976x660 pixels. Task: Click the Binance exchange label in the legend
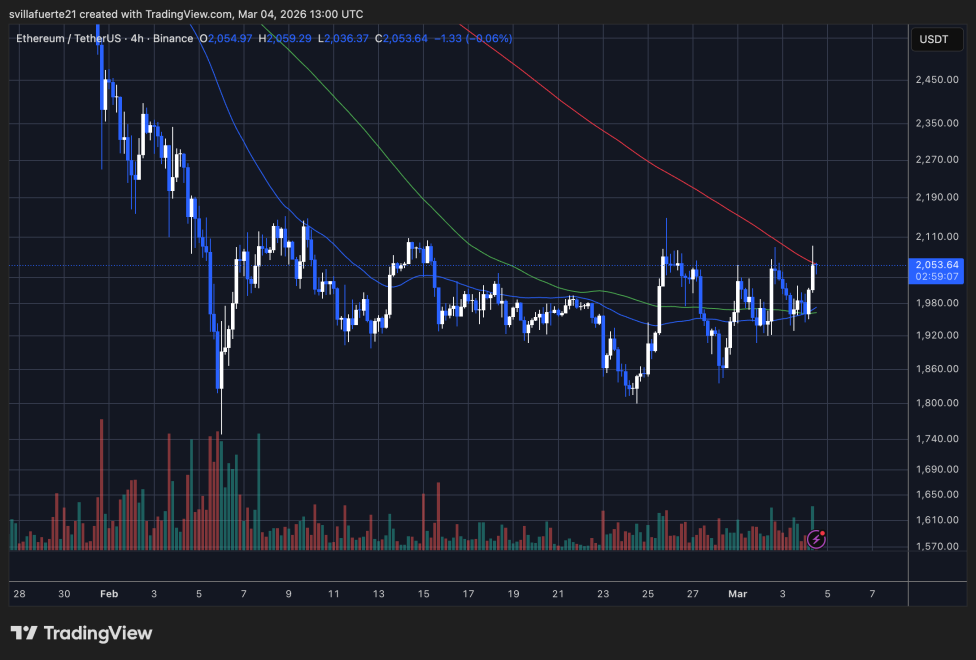175,38
